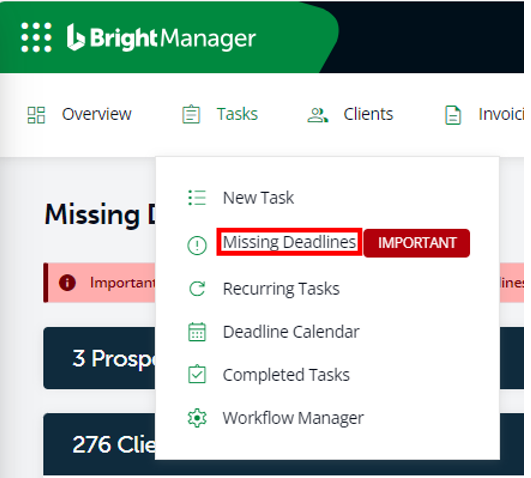Click the Completed Tasks checkmark icon

[x=197, y=374]
